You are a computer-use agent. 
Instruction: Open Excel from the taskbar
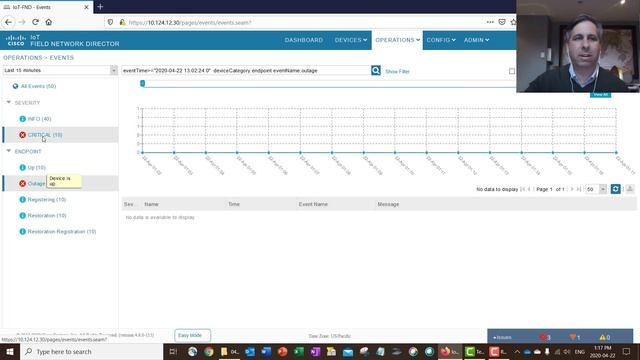click(x=299, y=351)
